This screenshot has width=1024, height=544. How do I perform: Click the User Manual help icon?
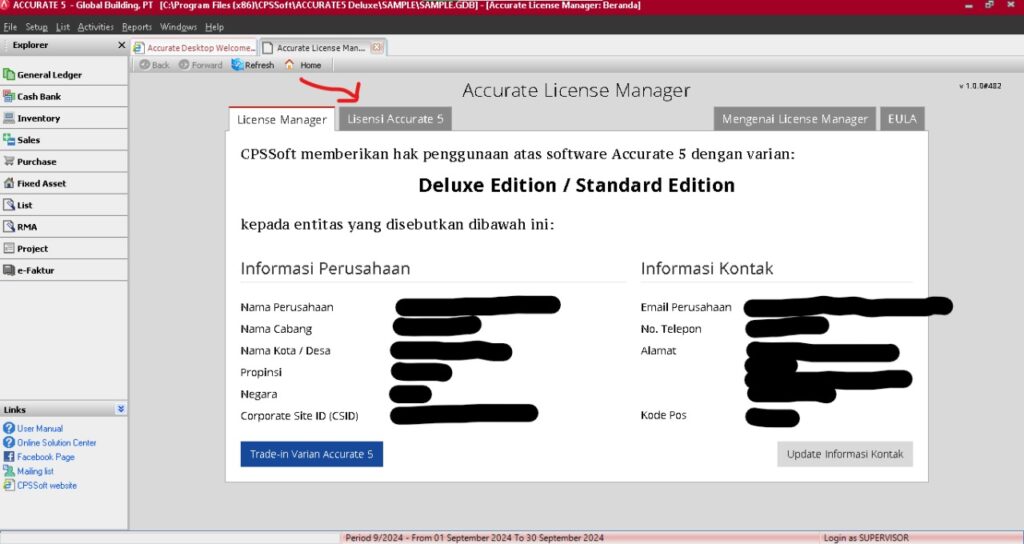(x=8, y=428)
